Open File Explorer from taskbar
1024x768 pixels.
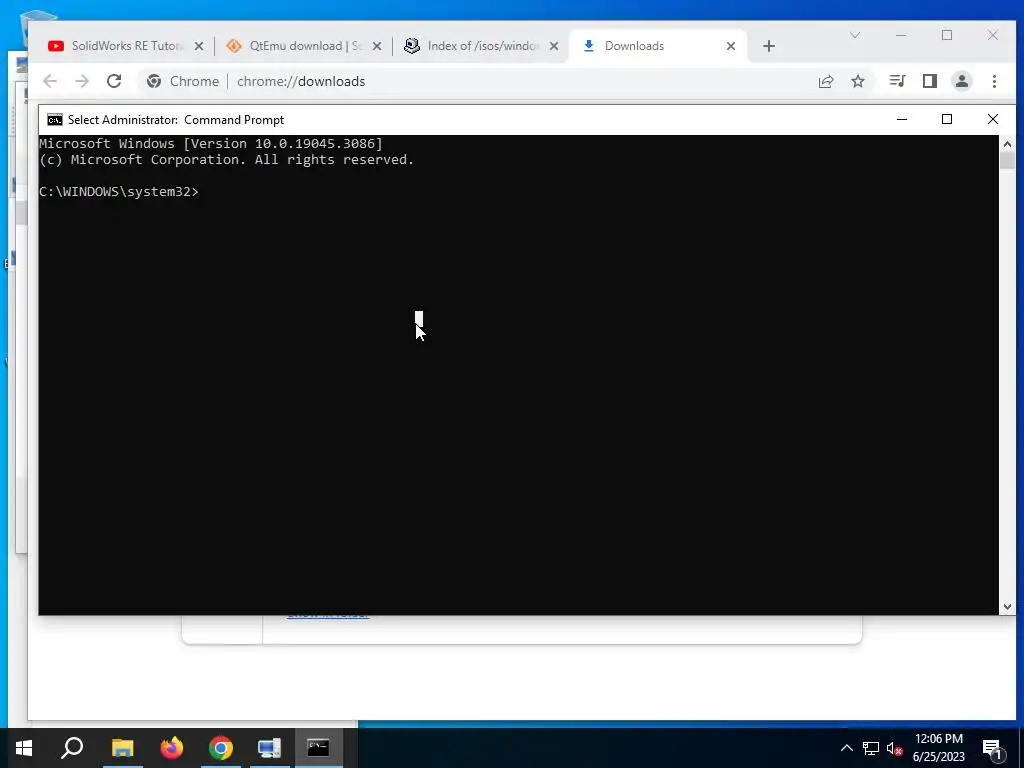[122, 748]
